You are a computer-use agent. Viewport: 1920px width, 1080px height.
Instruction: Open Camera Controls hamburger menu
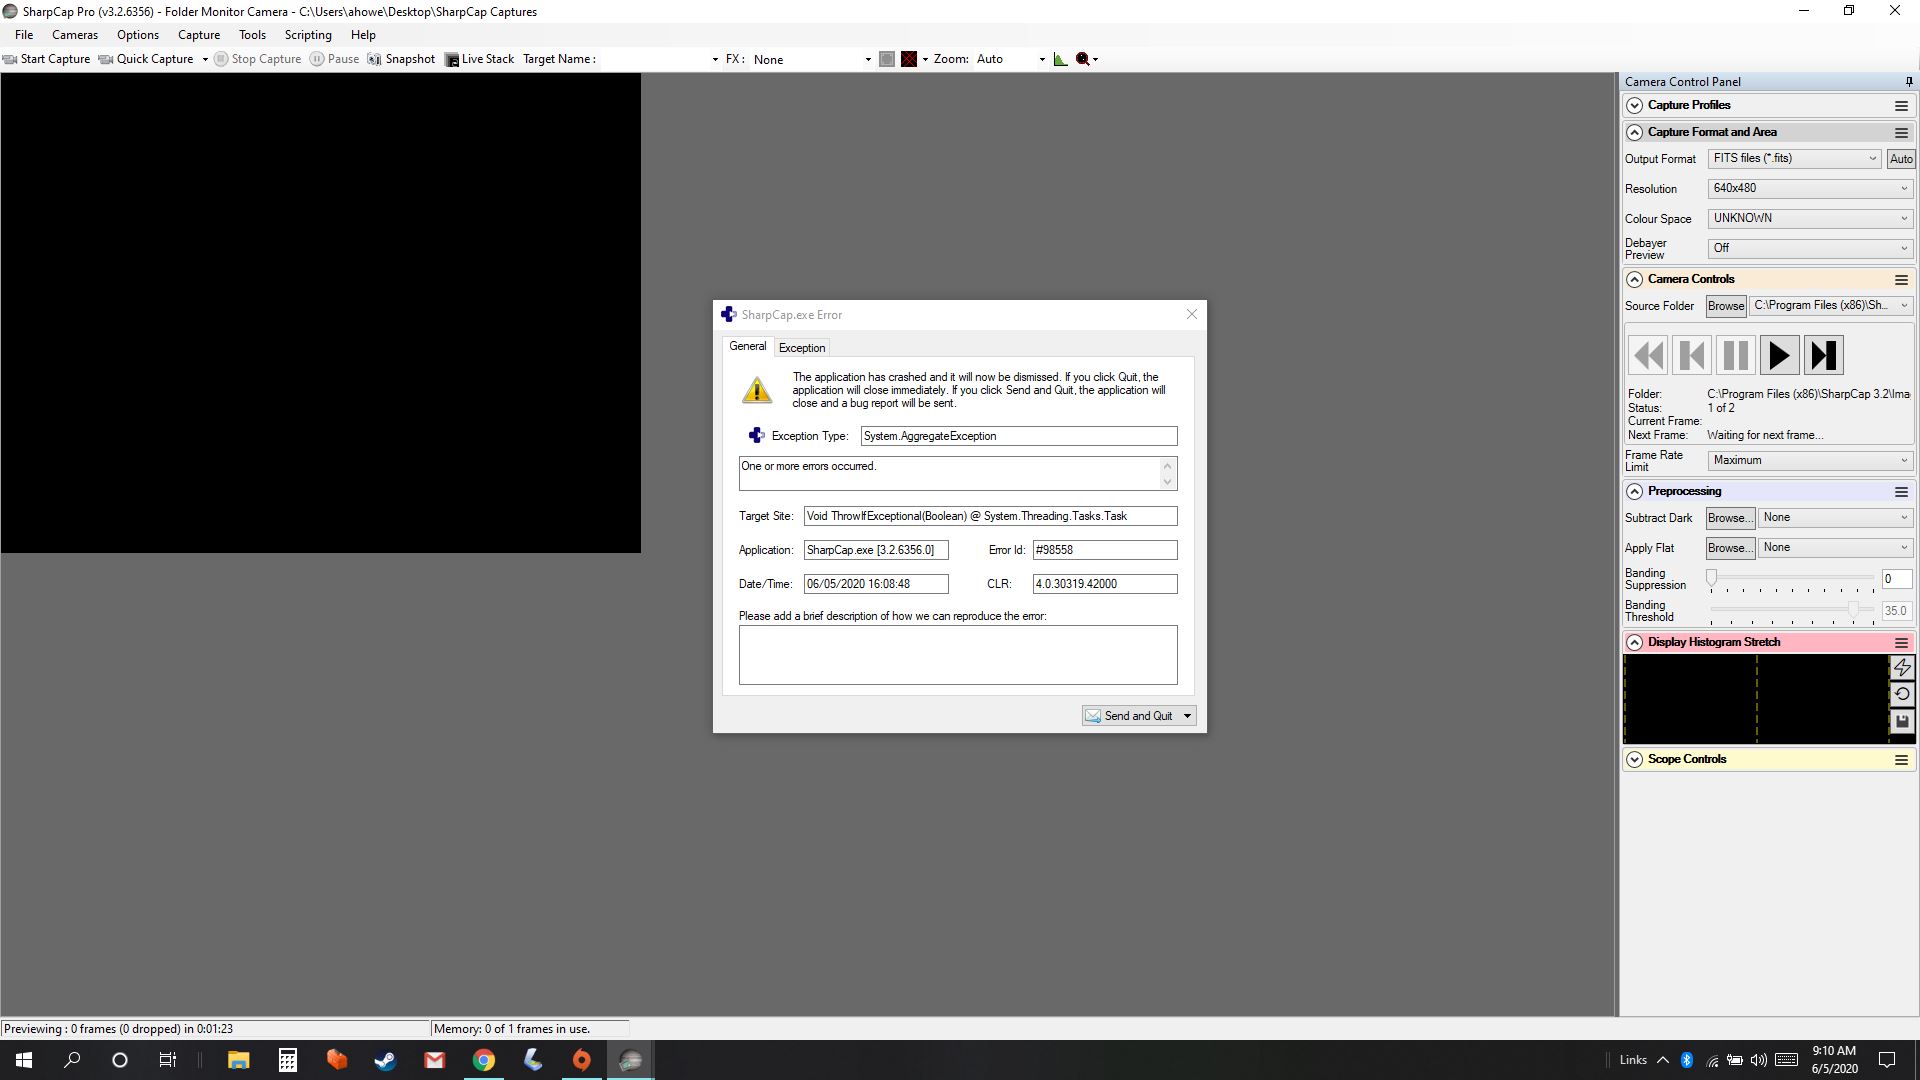pos(1901,280)
